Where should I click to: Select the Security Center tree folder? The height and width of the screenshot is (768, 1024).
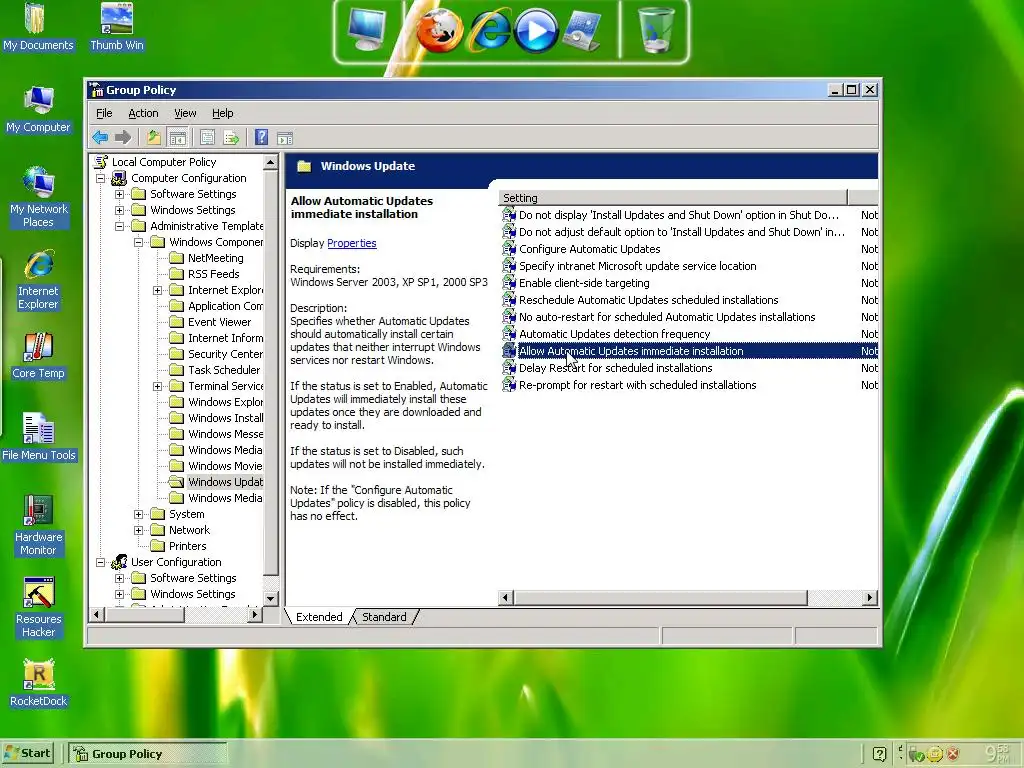(x=225, y=354)
